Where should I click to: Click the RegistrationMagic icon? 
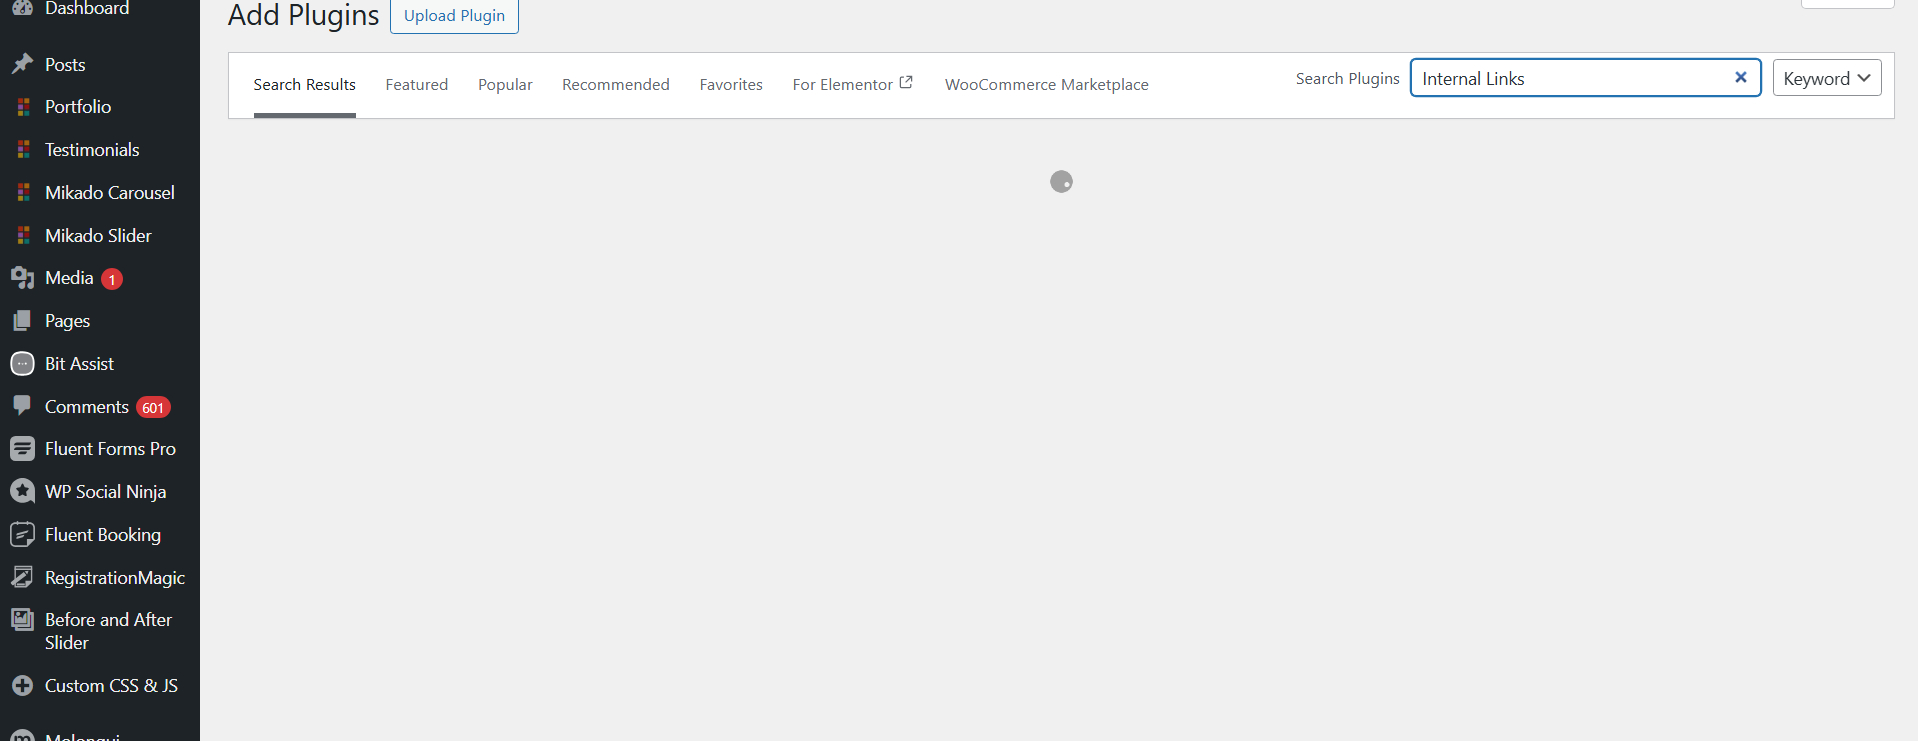[22, 577]
